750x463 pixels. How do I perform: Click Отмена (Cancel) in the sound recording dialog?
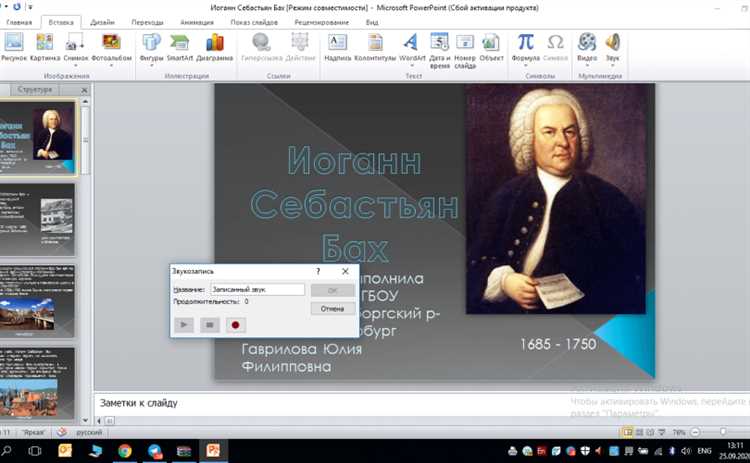coord(331,309)
